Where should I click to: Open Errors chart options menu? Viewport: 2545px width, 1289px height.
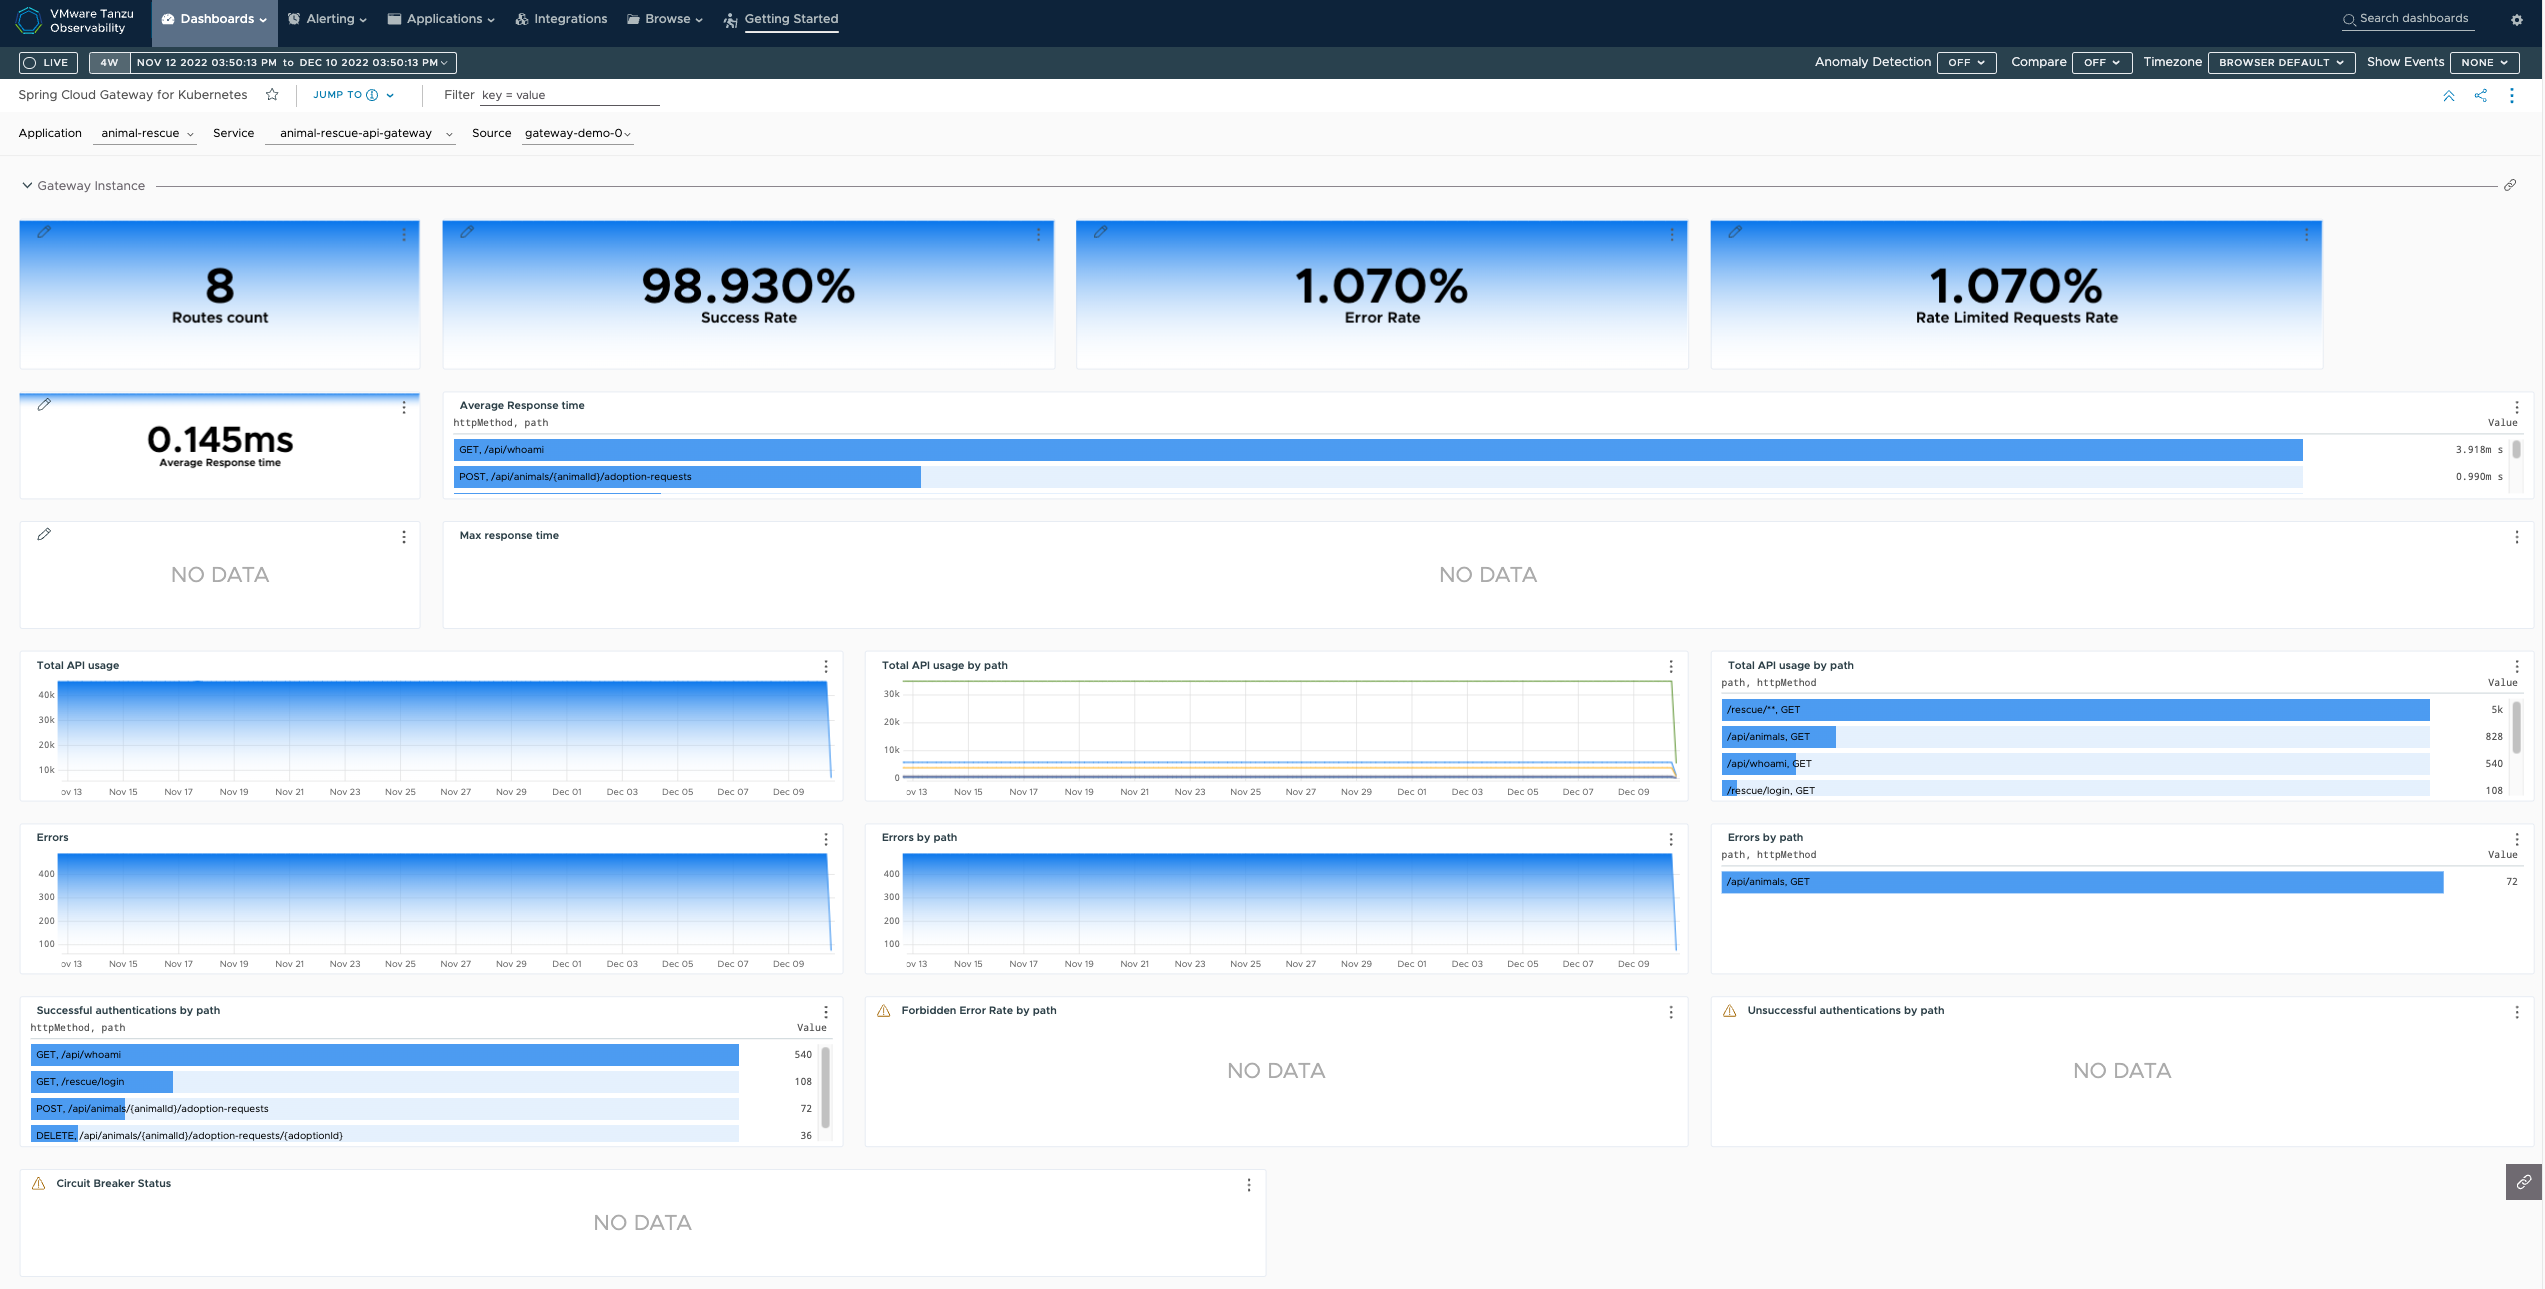[x=826, y=839]
